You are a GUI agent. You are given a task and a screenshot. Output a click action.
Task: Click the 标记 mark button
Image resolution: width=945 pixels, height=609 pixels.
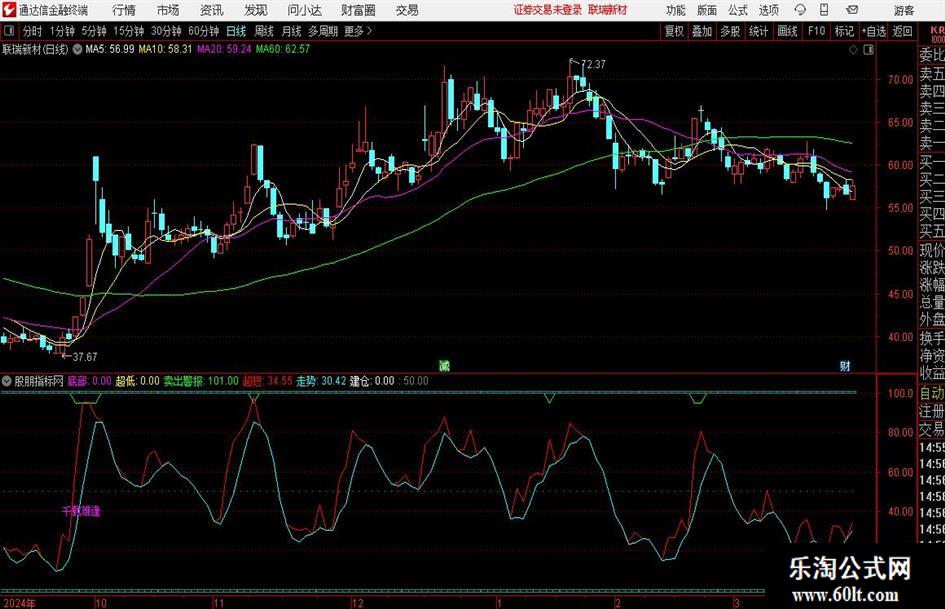click(844, 31)
